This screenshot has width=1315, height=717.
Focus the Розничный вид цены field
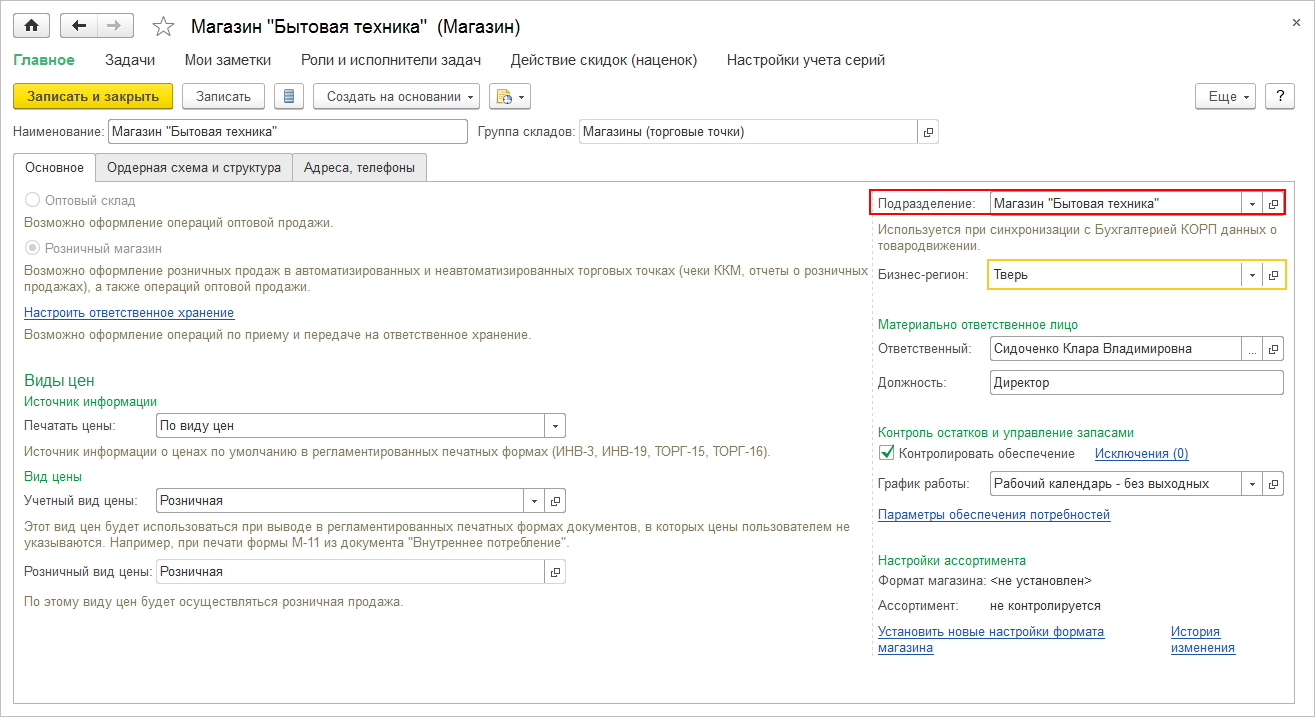point(351,571)
